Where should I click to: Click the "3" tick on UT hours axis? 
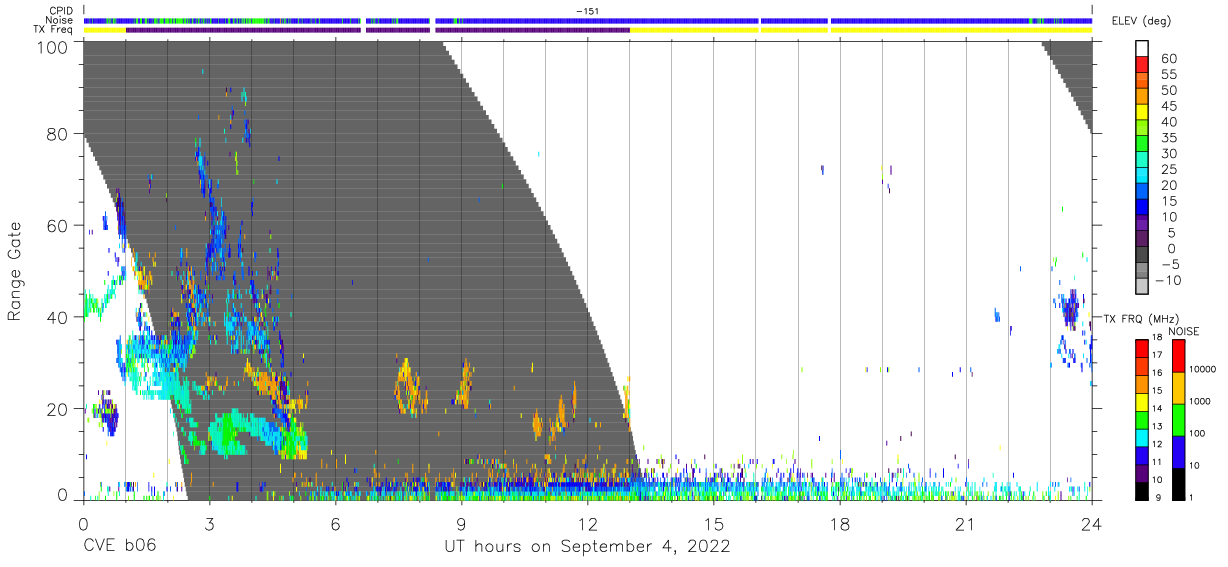209,524
